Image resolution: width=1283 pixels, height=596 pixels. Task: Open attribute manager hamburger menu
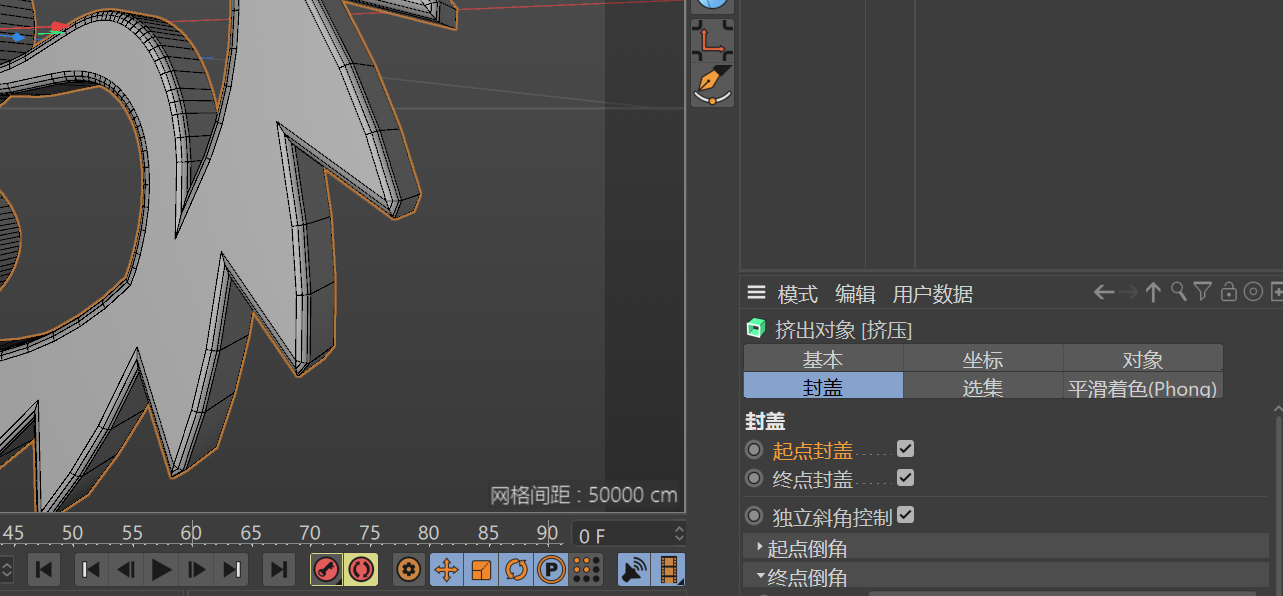[x=757, y=293]
